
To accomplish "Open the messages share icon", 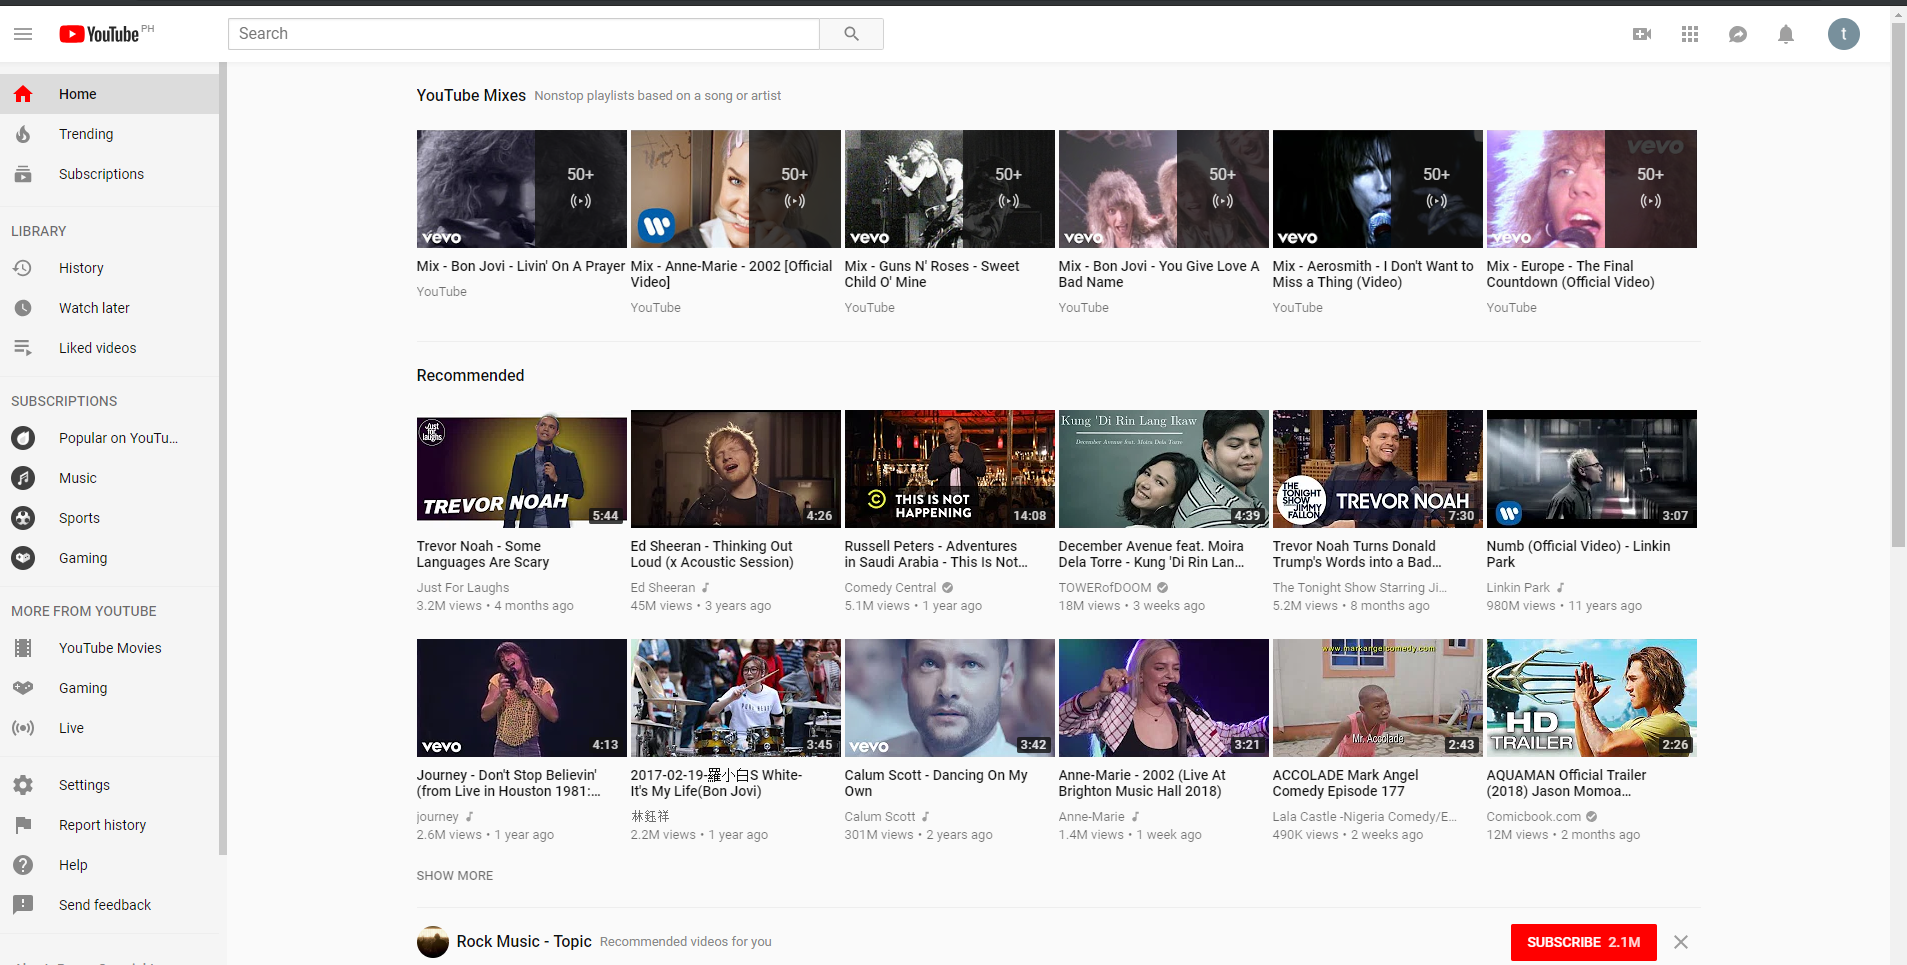I will (1738, 34).
